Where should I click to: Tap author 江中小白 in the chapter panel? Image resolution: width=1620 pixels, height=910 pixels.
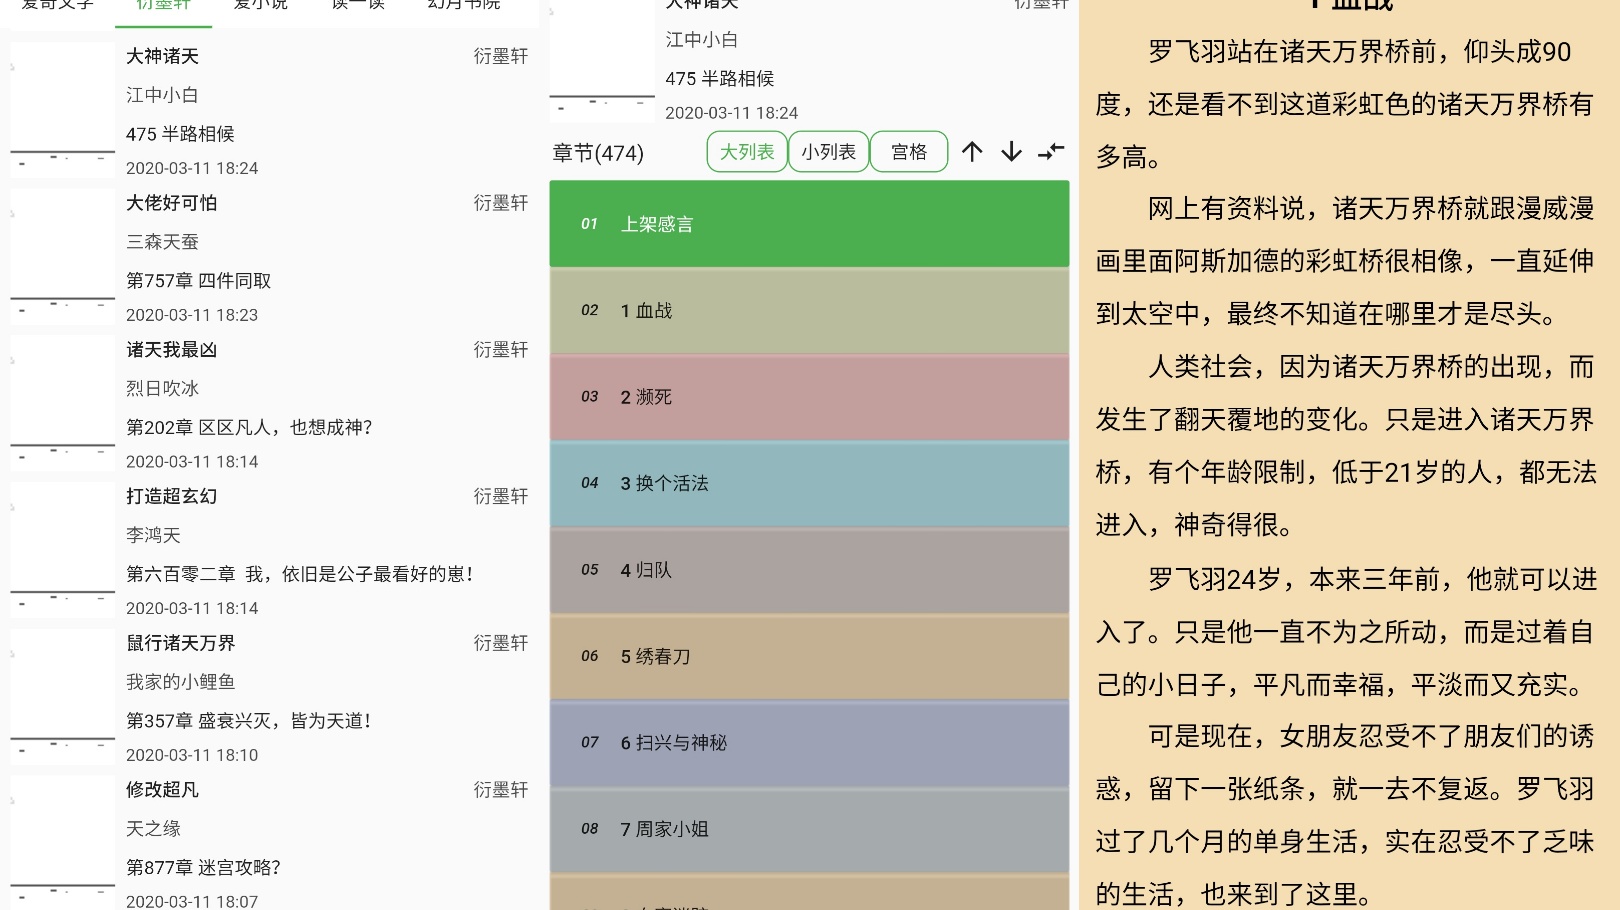(702, 40)
